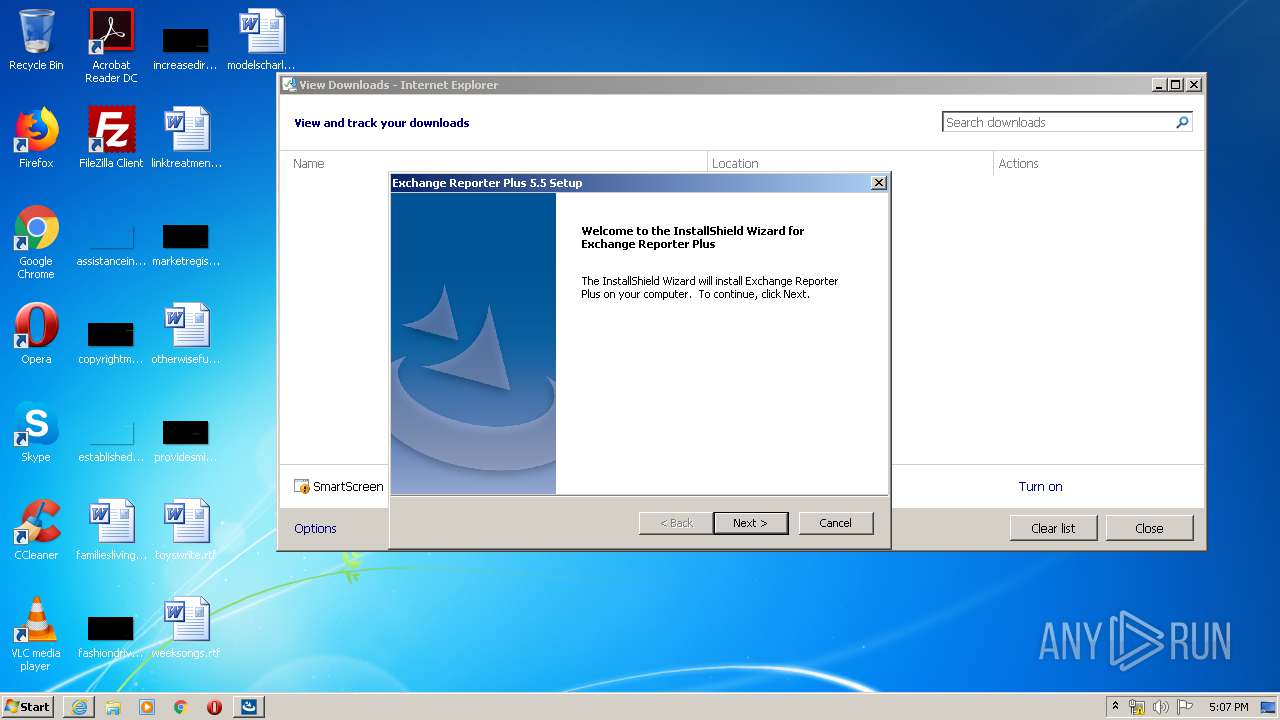Click the search magnifier in downloads
This screenshot has height=720, width=1280.
click(1182, 122)
